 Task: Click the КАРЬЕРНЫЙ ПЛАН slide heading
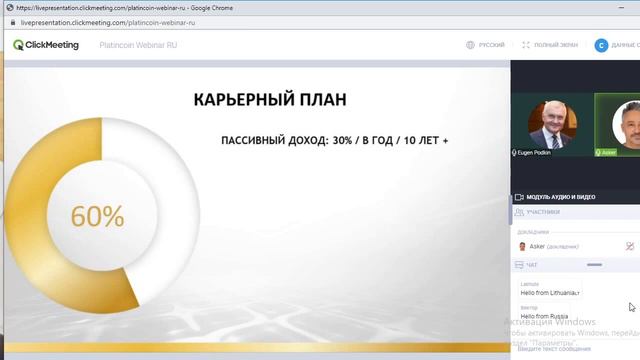click(270, 100)
